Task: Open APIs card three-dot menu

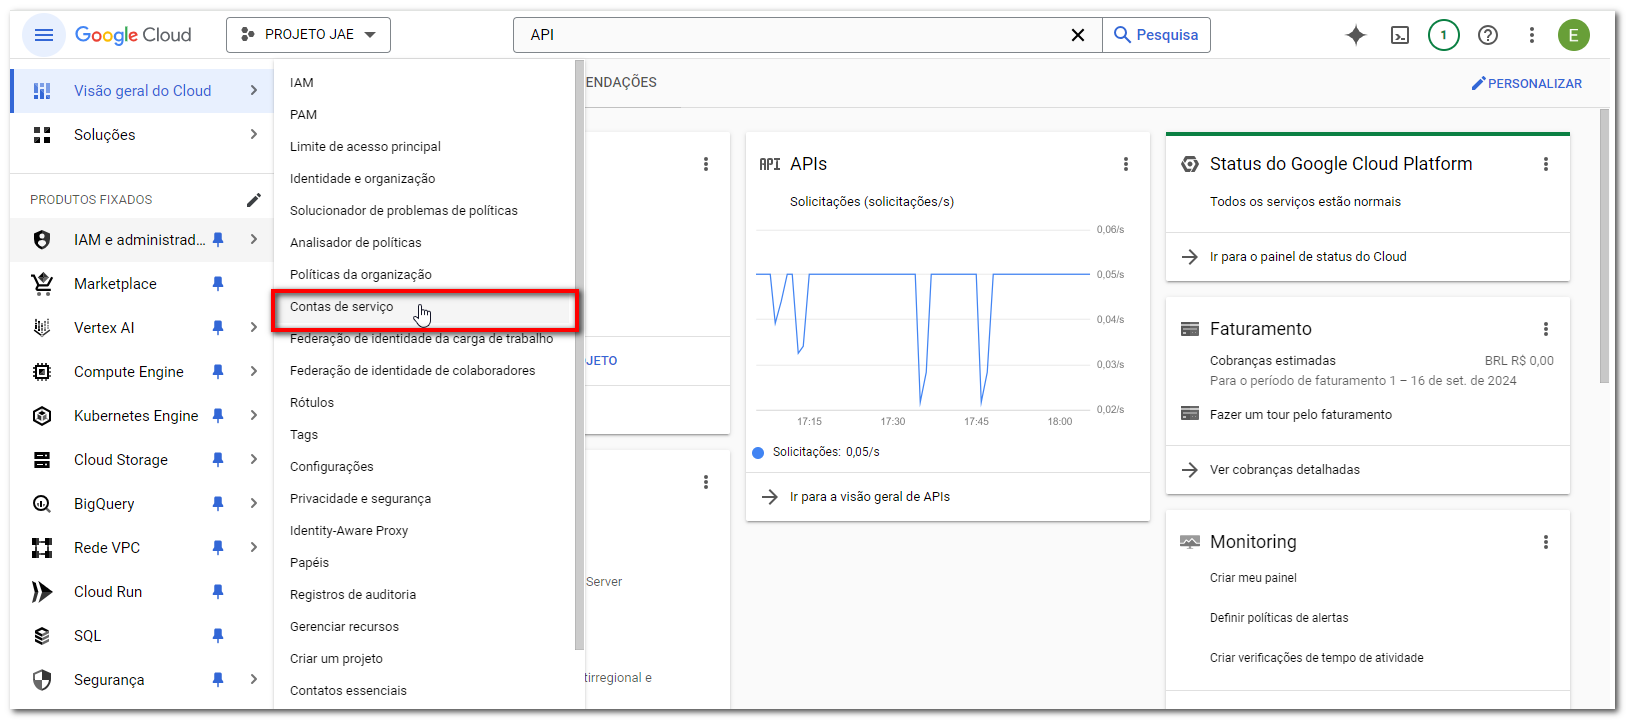Action: pyautogui.click(x=1126, y=164)
